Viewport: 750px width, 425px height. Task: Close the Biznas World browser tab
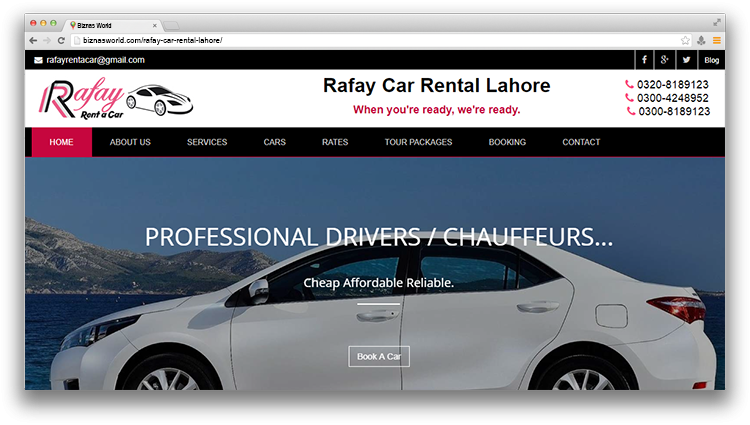(x=154, y=25)
